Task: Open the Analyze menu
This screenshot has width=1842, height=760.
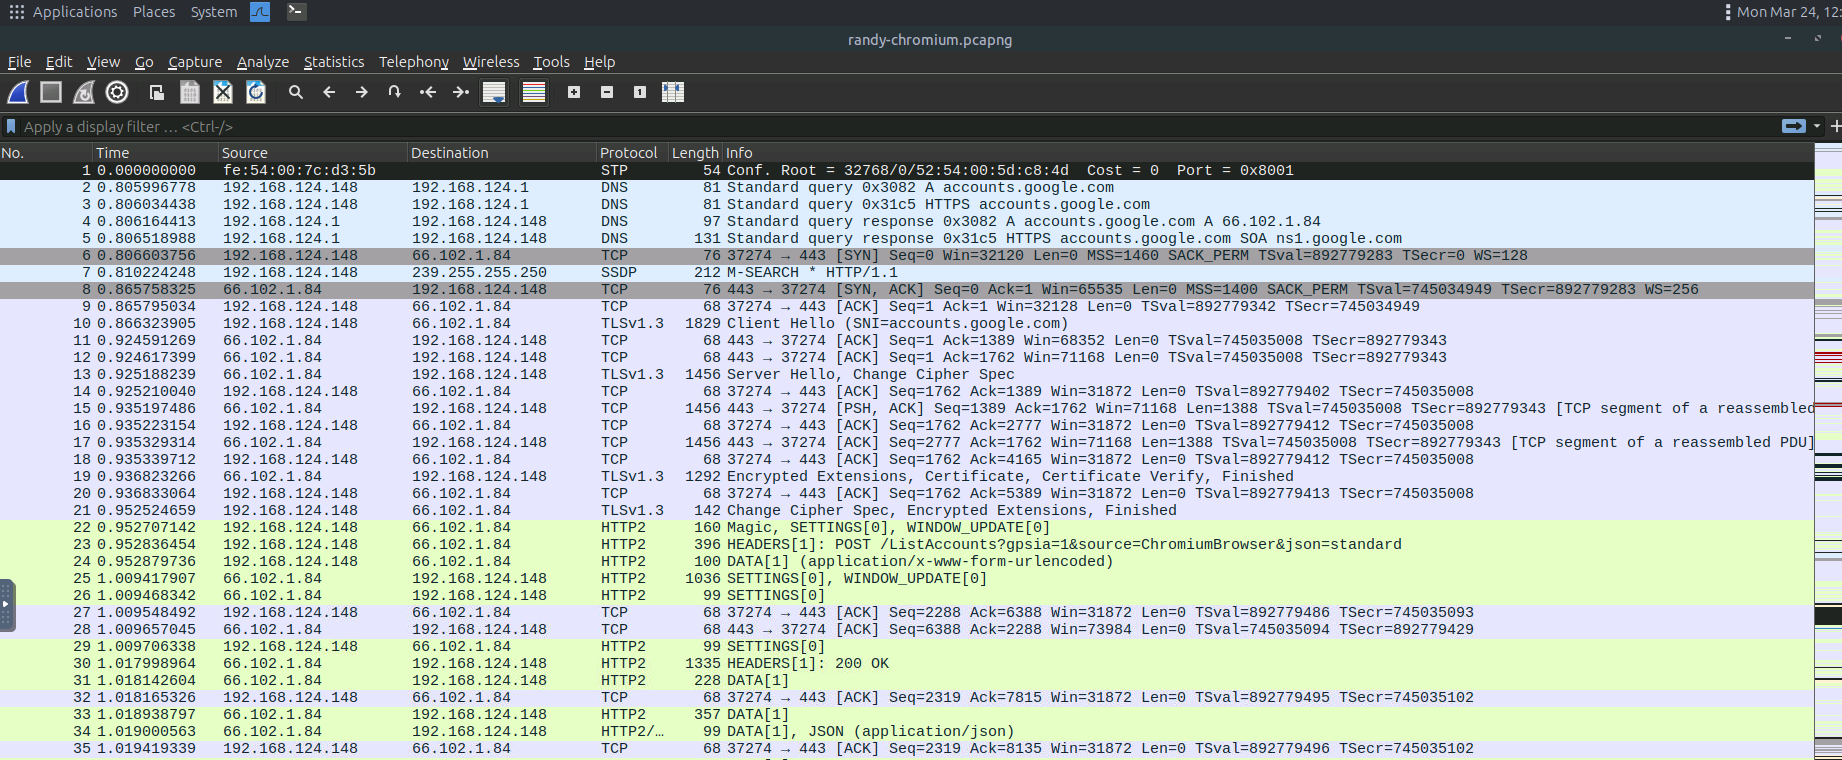Action: click(x=263, y=62)
